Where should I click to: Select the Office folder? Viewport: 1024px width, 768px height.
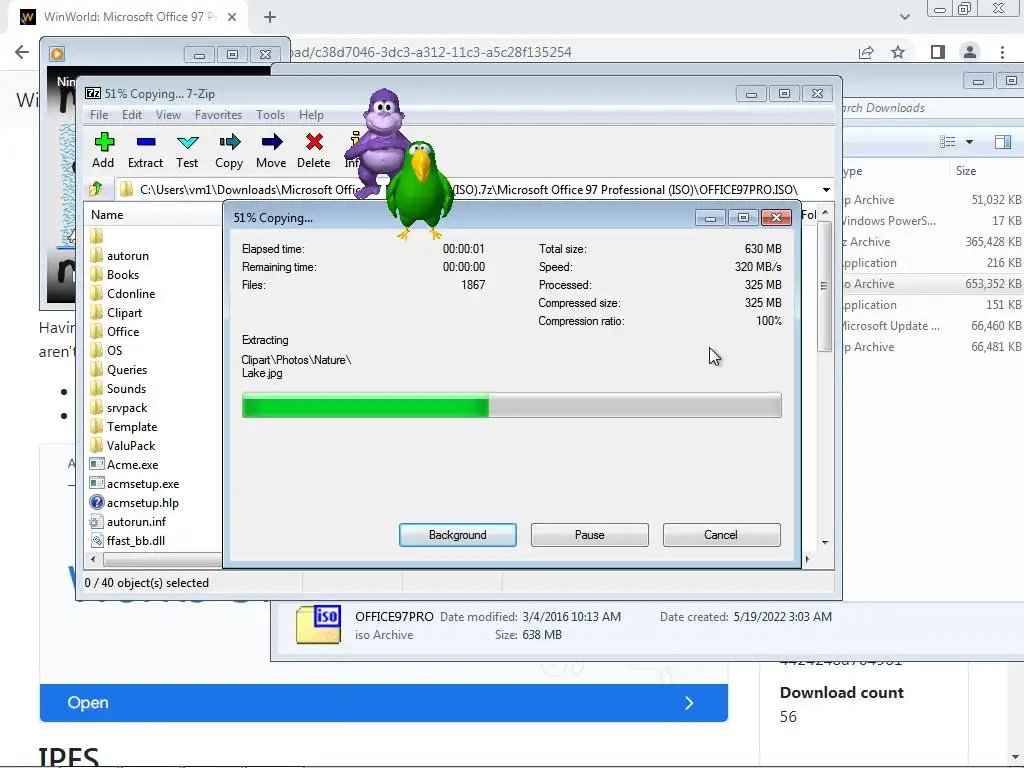tap(123, 332)
